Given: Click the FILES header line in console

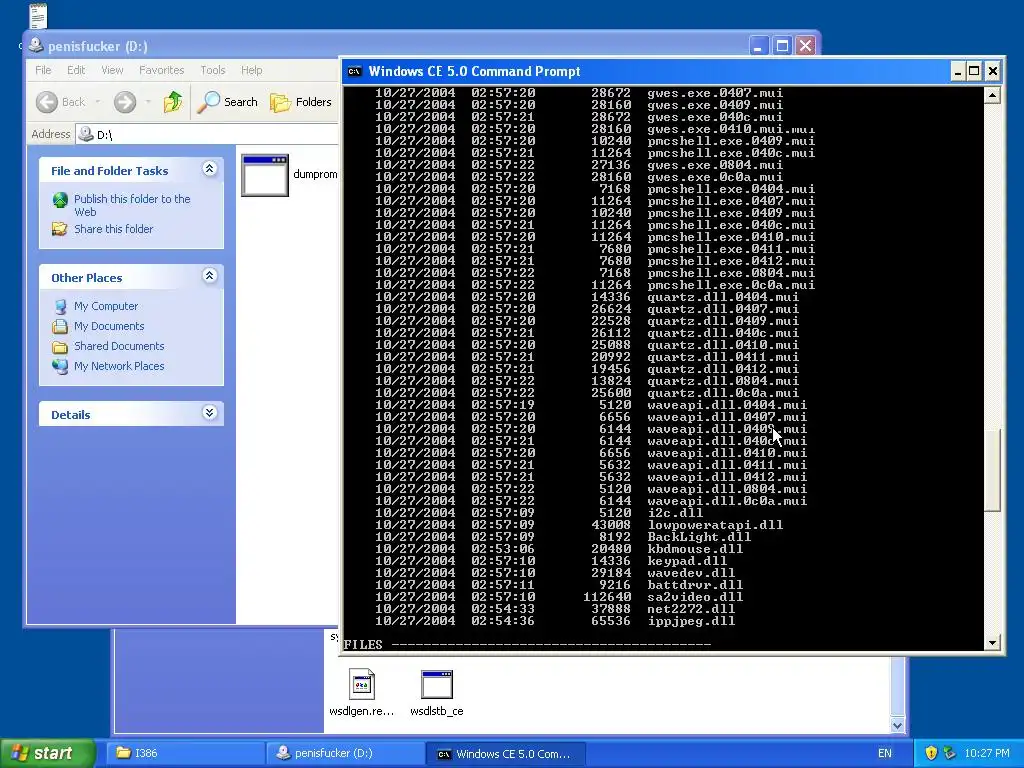Looking at the screenshot, I should click(x=527, y=645).
